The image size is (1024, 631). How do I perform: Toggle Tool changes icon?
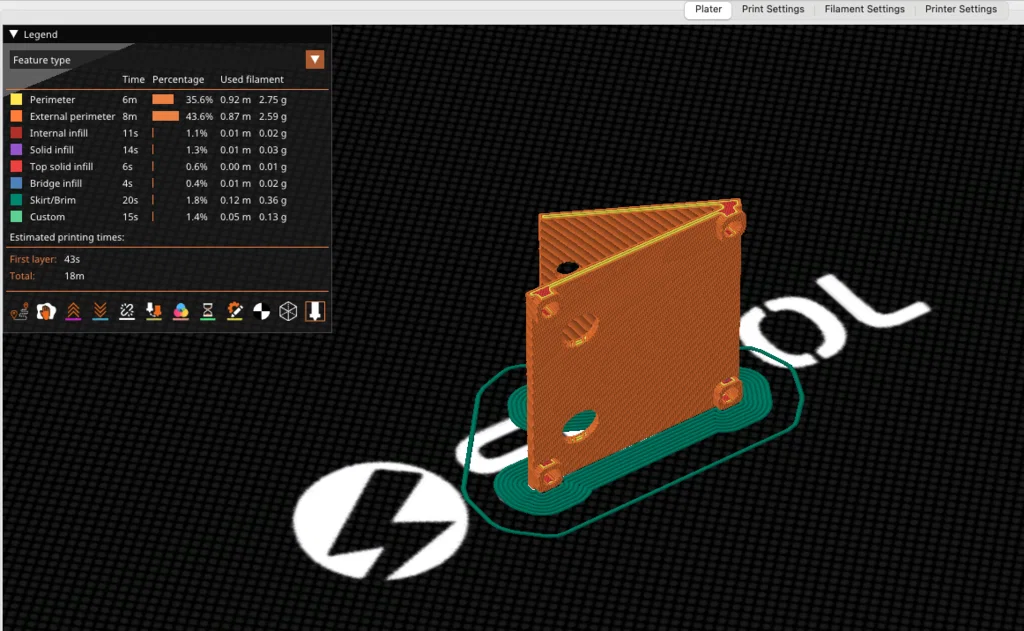point(153,312)
